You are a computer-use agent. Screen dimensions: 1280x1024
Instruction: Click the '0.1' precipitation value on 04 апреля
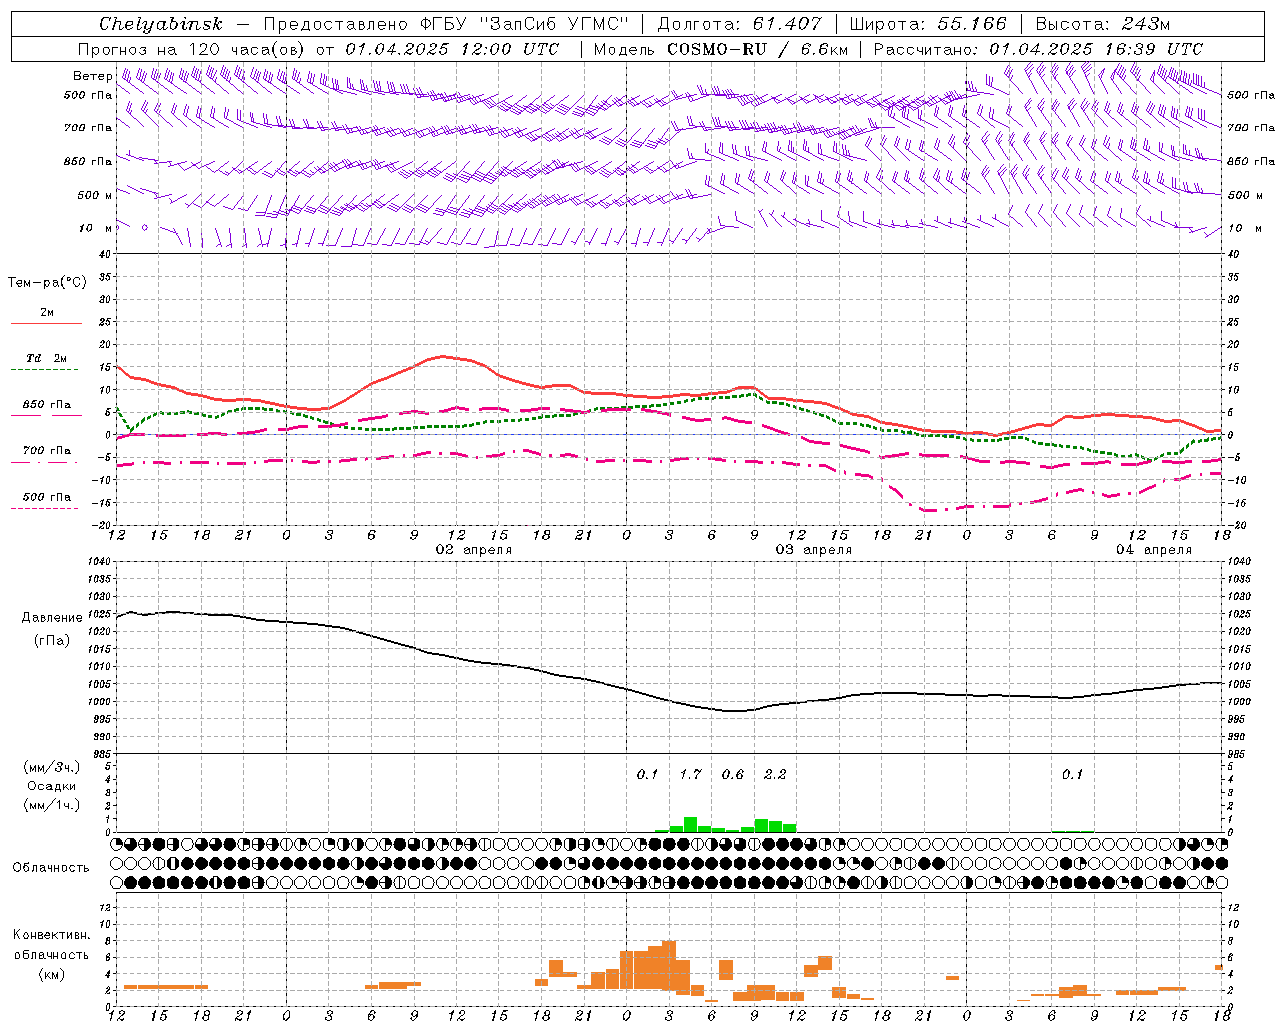point(1072,774)
